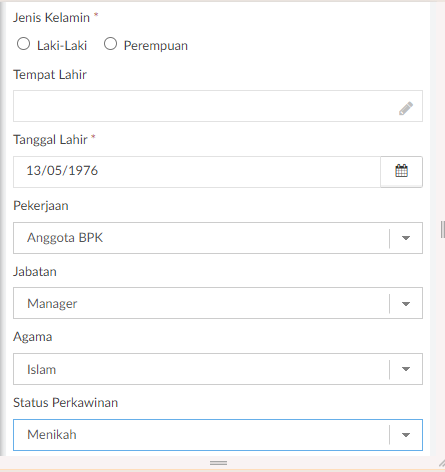
Task: Click the horizontal resize handle at the bottom
Action: [x=218, y=463]
